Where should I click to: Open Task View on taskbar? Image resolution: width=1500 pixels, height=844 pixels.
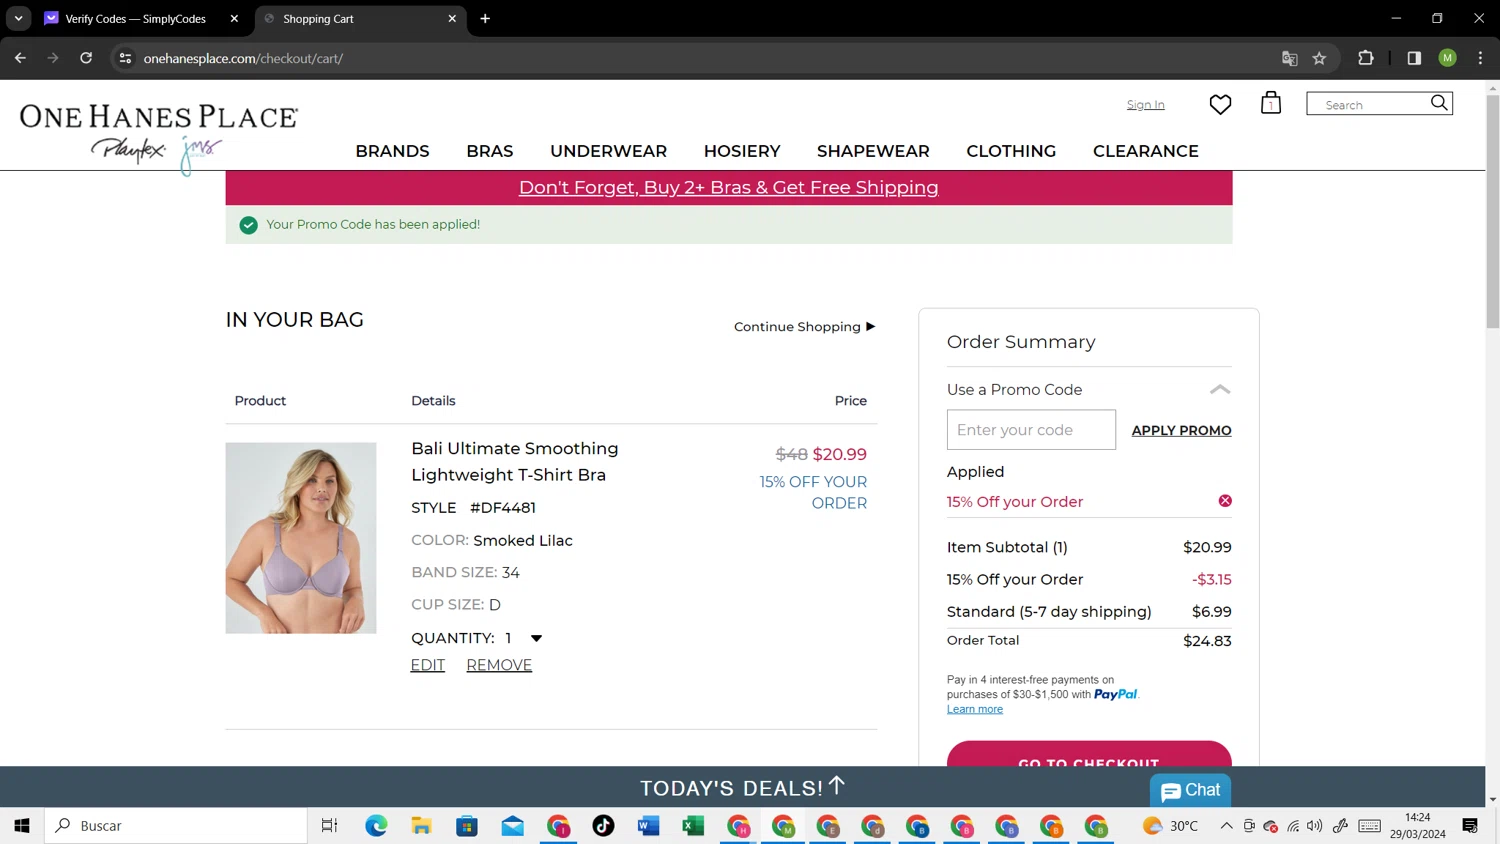pos(329,825)
